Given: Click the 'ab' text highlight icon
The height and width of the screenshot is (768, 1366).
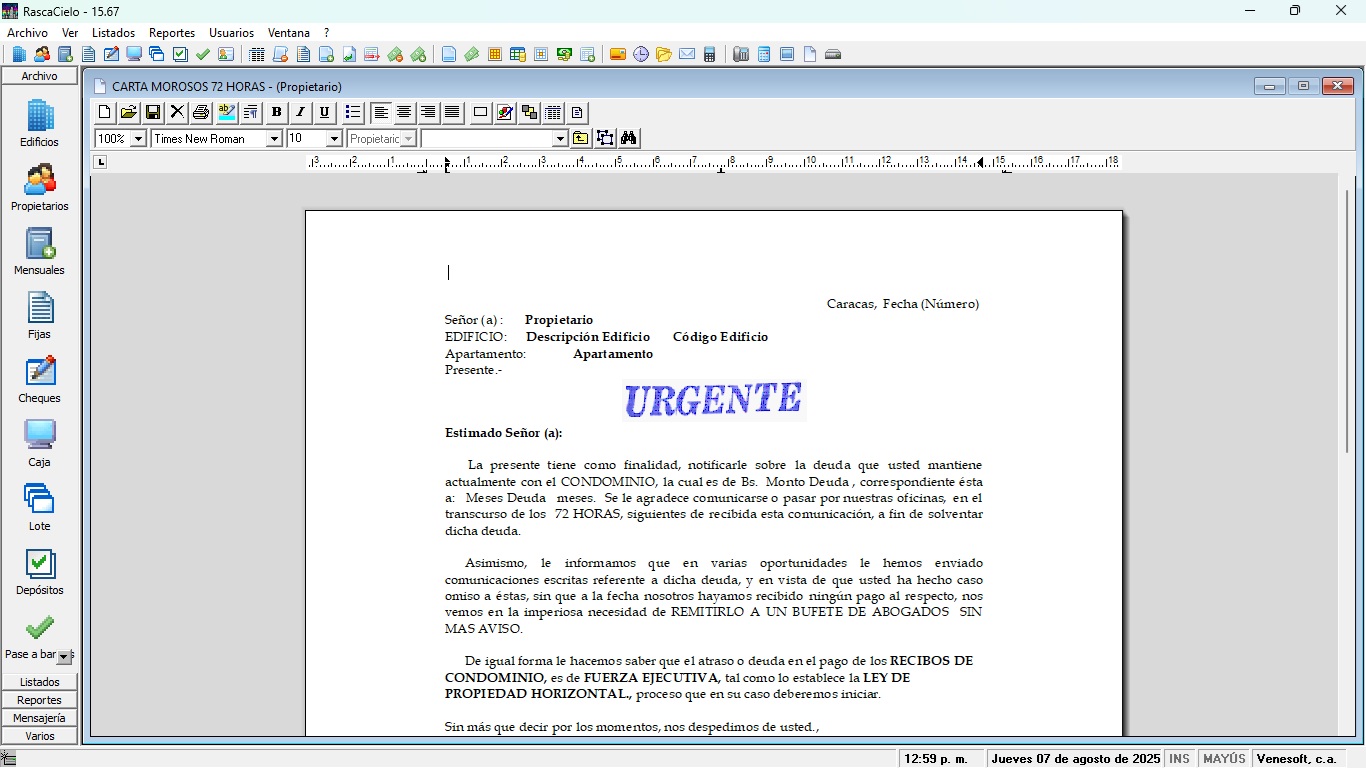Looking at the screenshot, I should point(227,112).
